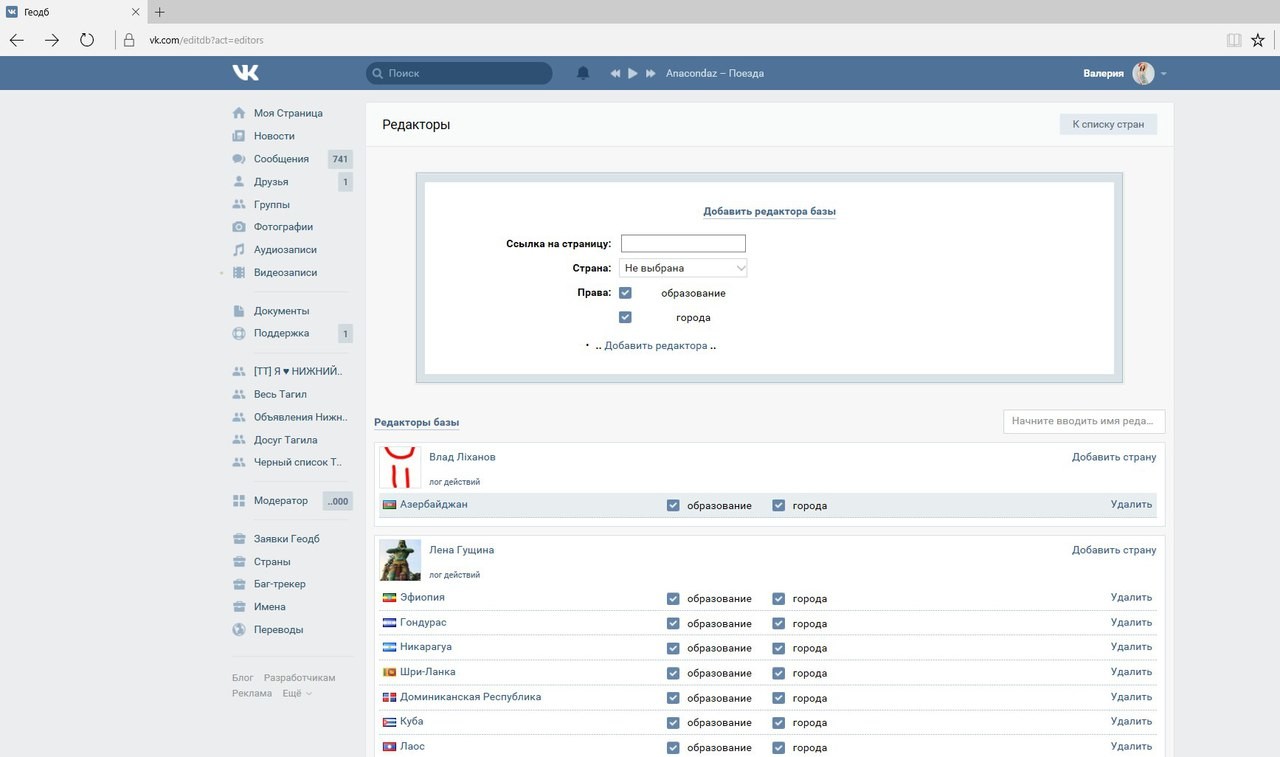Open the Лаос country link
This screenshot has height=757, width=1280.
pyautogui.click(x=412, y=746)
